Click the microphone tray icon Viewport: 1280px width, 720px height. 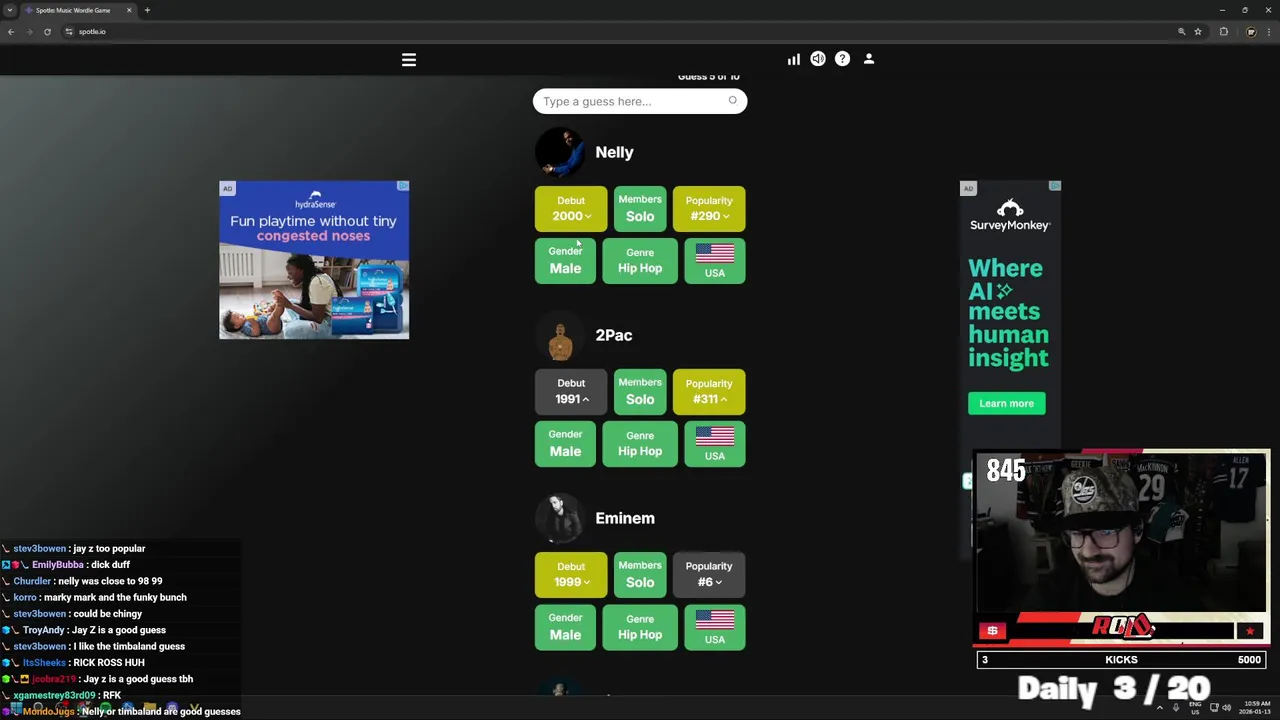tap(1176, 707)
